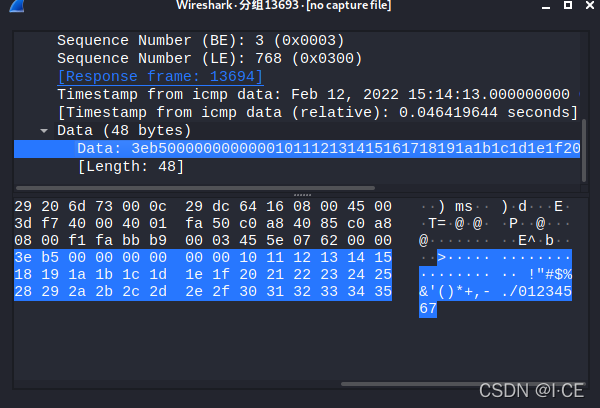Click hex byte 3e starting the highlighted data
The width and height of the screenshot is (600, 408).
[23, 258]
